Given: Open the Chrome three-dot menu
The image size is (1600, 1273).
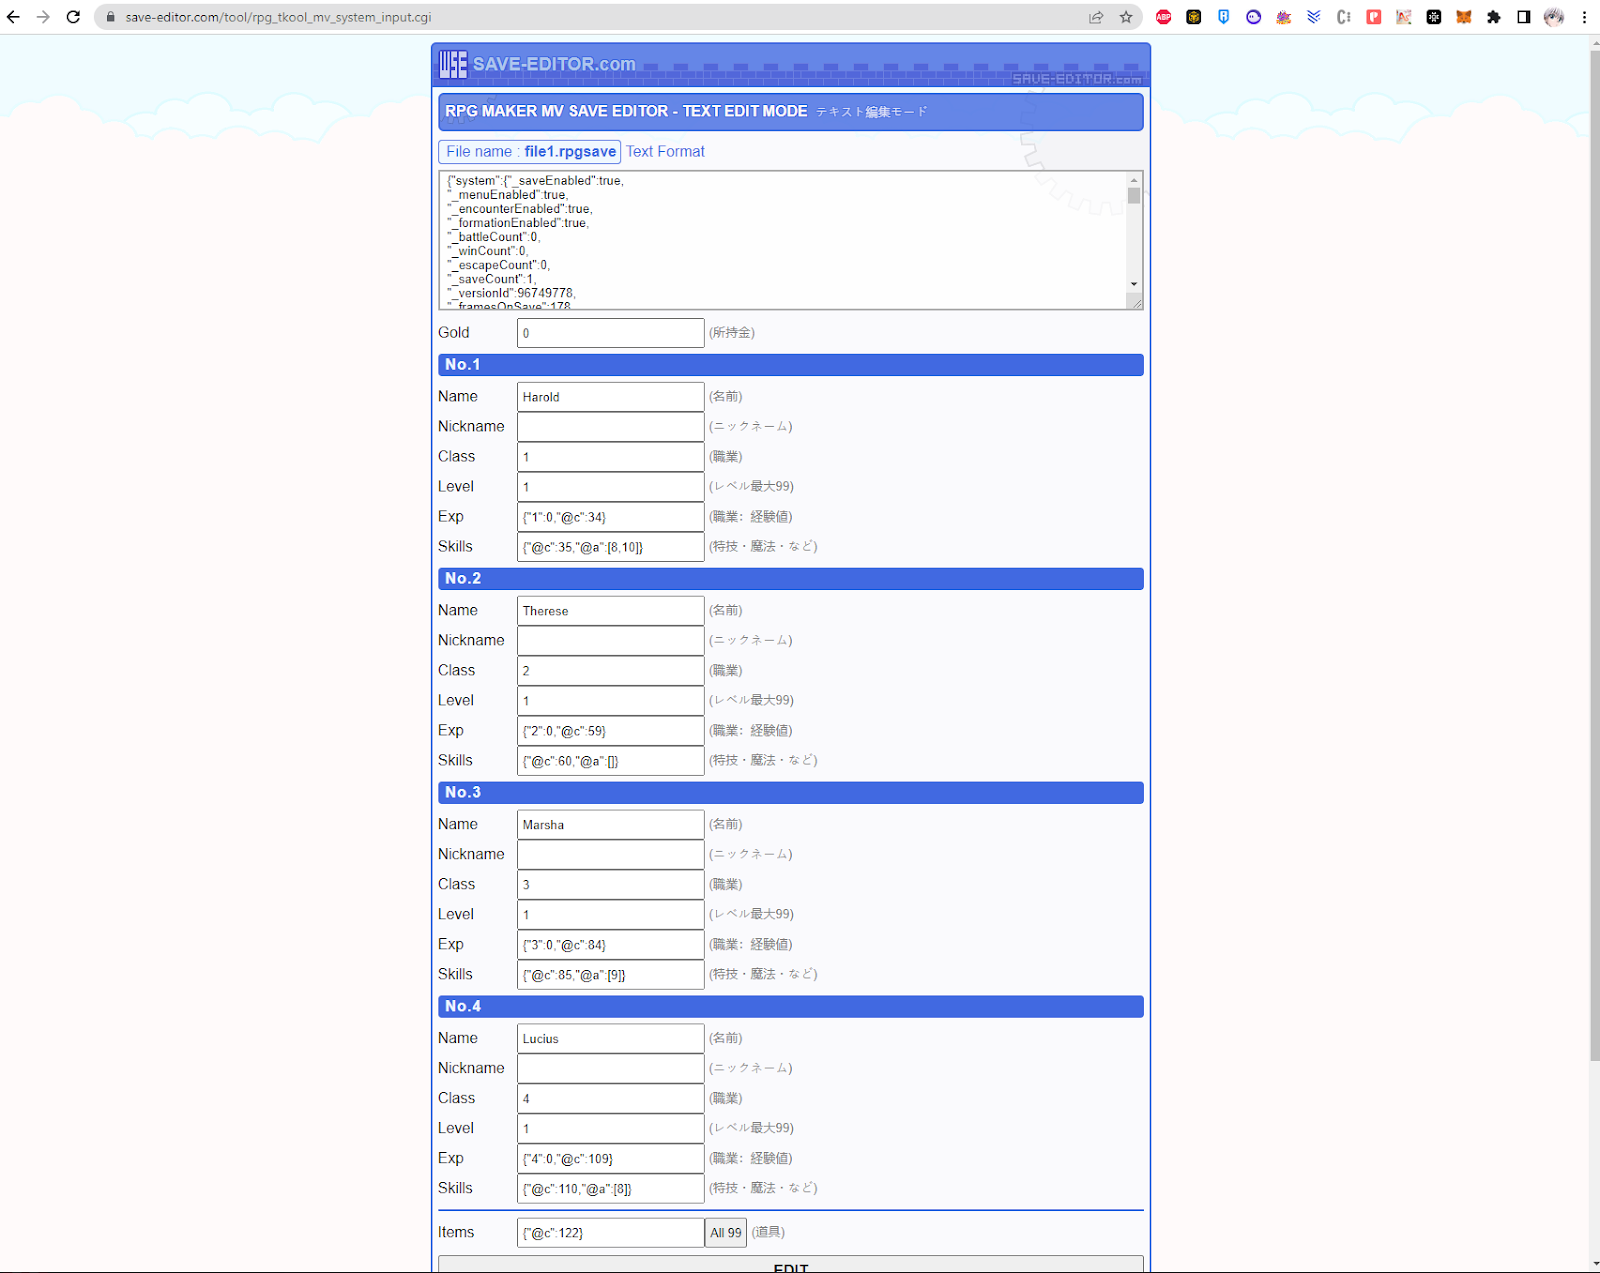Looking at the screenshot, I should 1584,17.
